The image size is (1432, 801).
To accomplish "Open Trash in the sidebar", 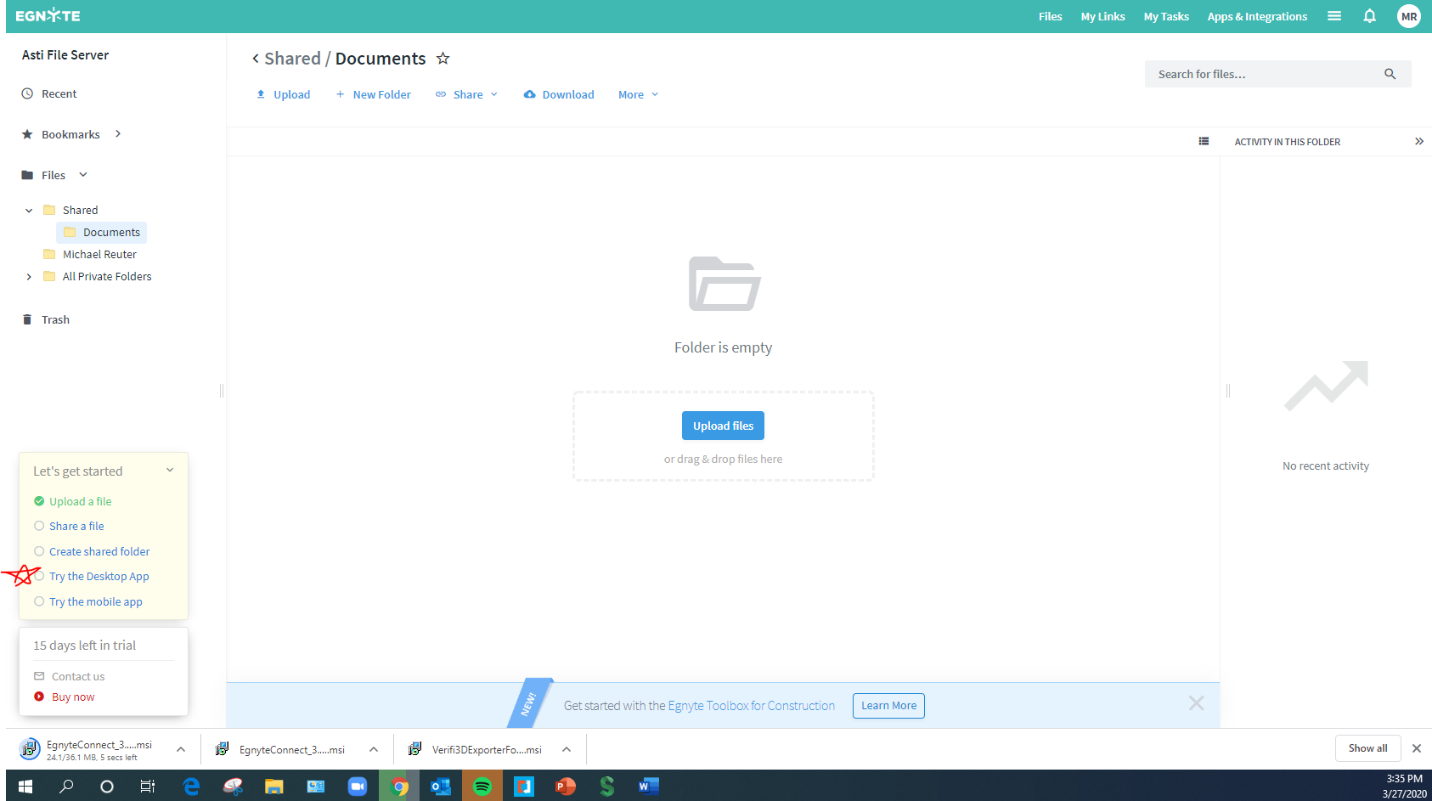I will (55, 320).
